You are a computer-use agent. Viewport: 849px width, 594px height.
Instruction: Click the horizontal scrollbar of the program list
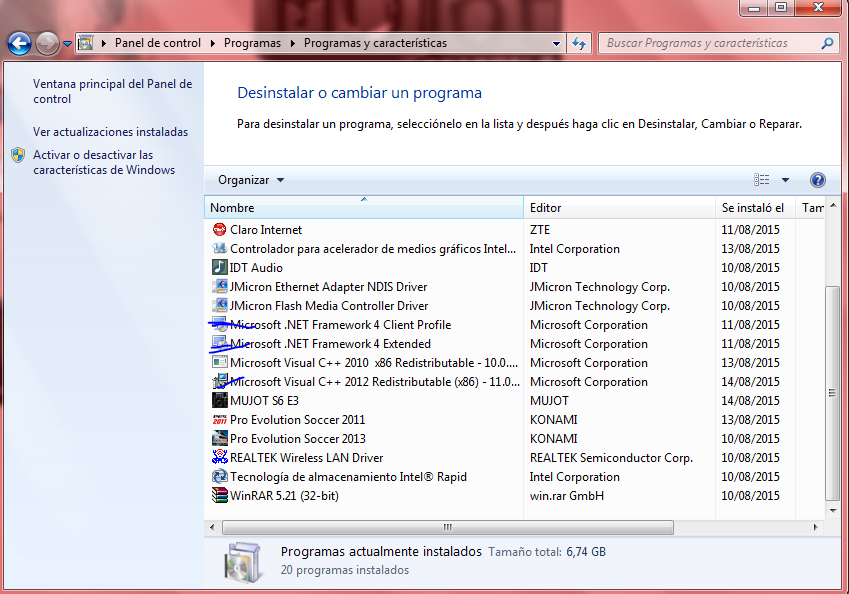click(x=447, y=527)
